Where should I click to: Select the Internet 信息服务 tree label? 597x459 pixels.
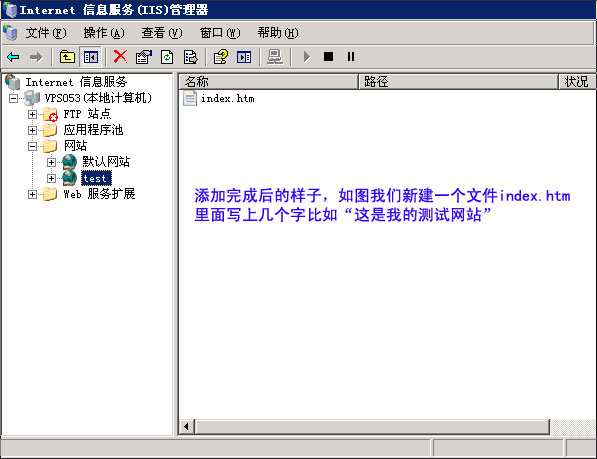(x=76, y=82)
